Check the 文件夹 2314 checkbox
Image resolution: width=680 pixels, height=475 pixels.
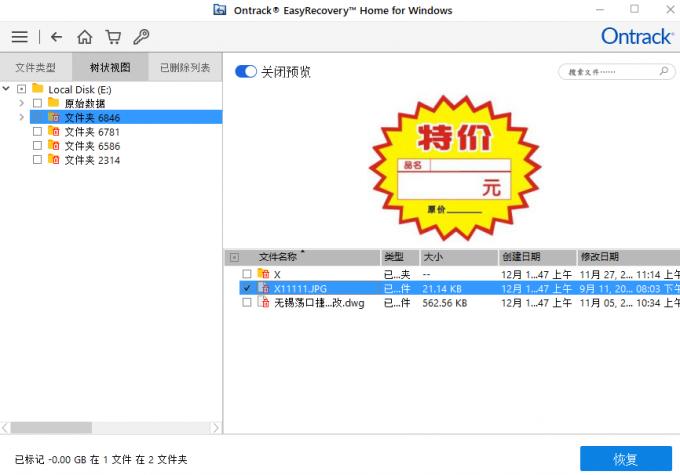(37, 160)
